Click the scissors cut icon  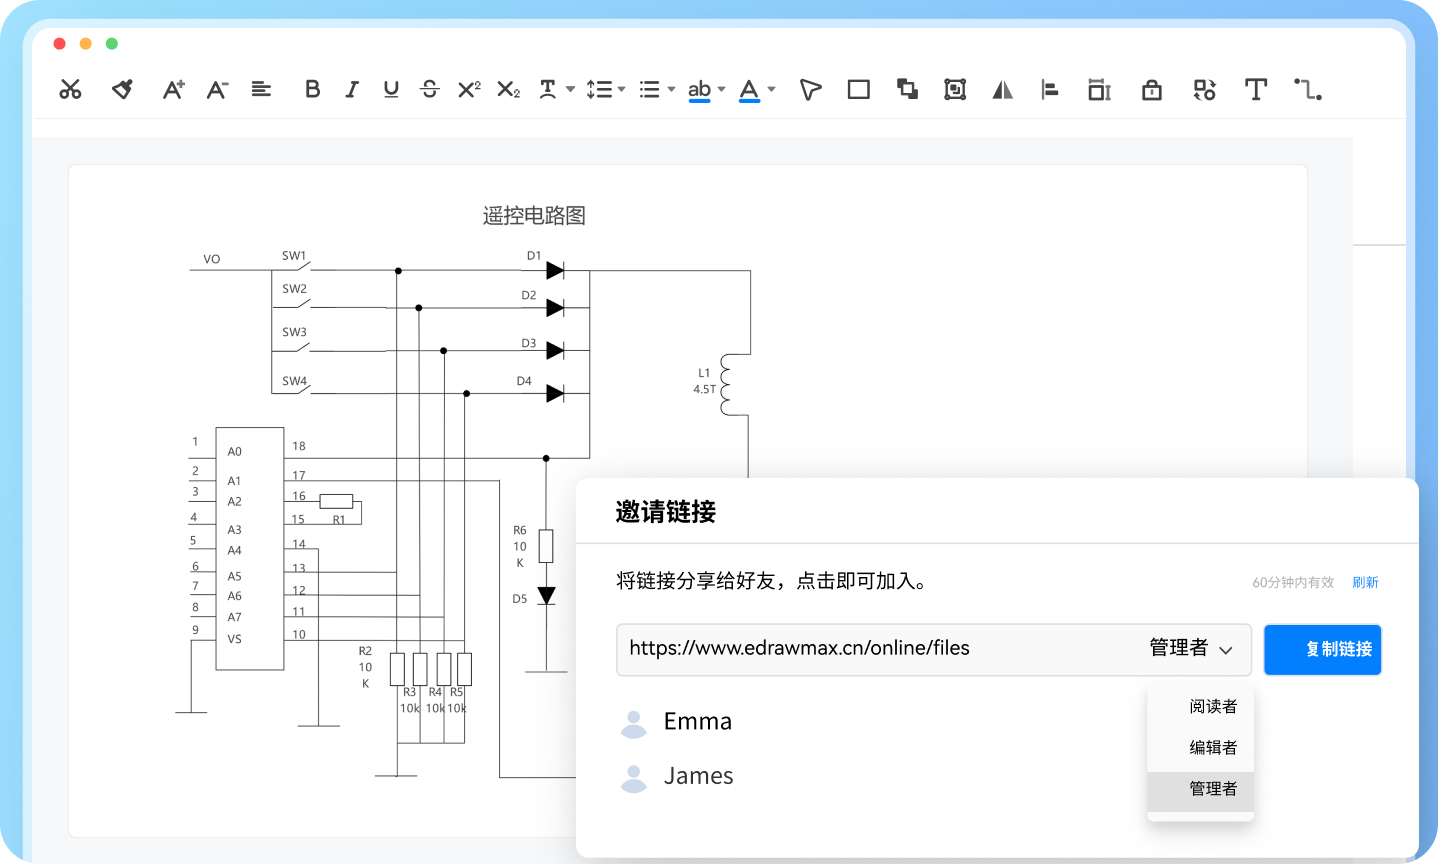click(x=70, y=90)
